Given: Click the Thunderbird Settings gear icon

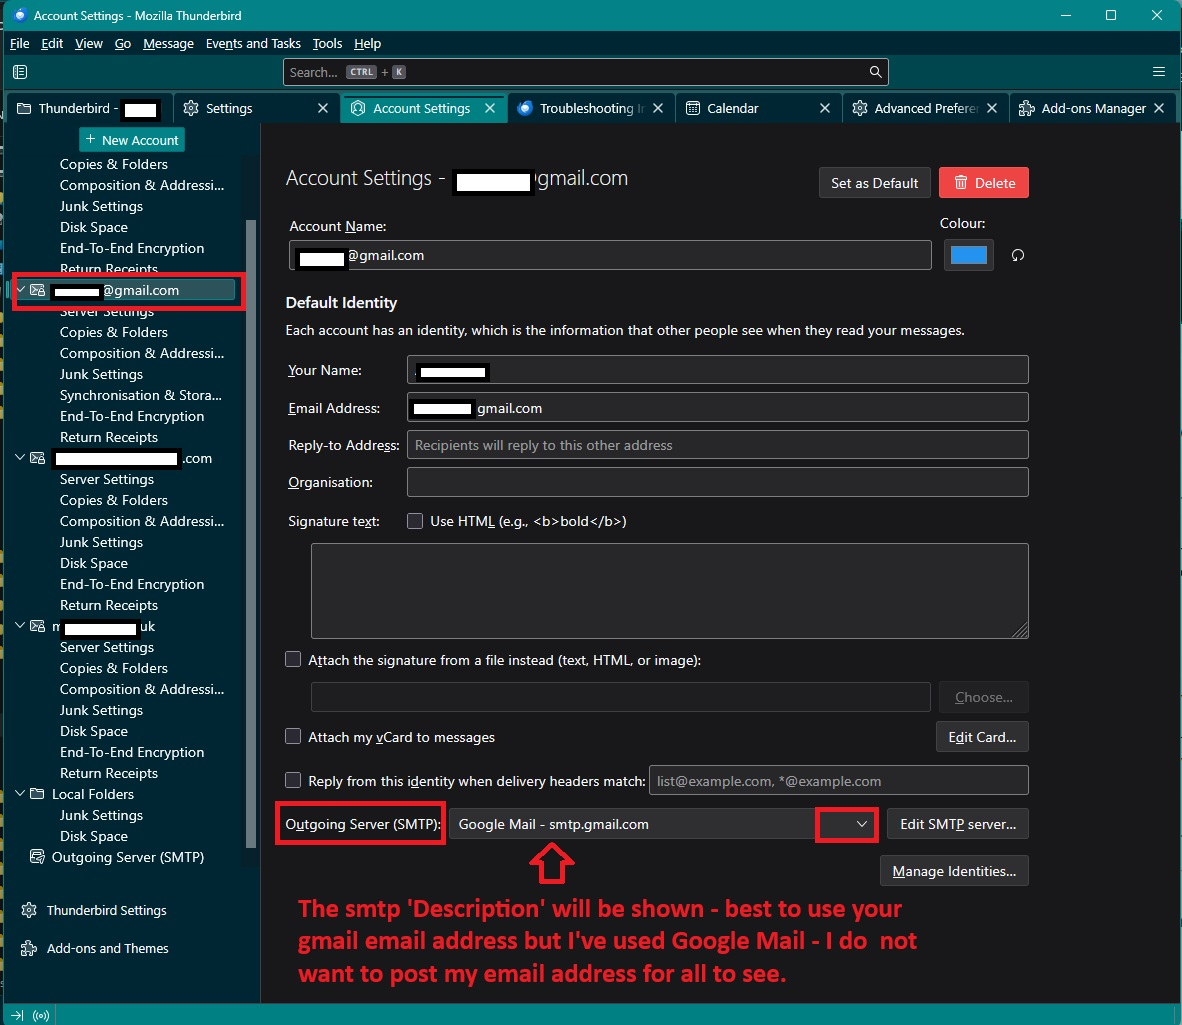Looking at the screenshot, I should [x=29, y=910].
